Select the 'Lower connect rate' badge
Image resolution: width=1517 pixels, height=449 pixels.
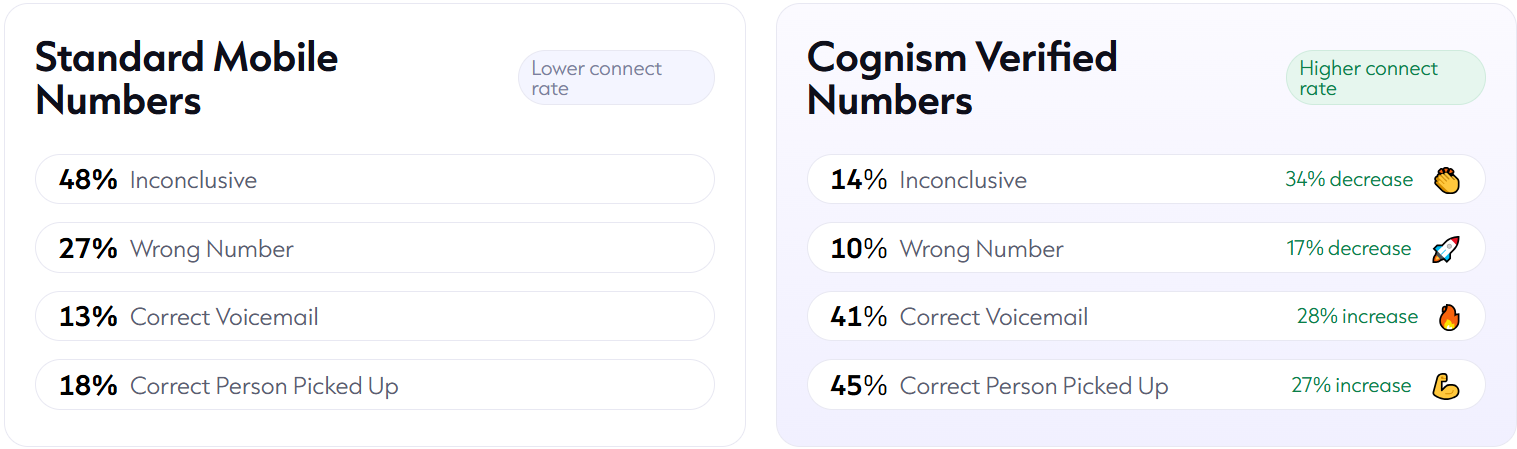point(616,78)
